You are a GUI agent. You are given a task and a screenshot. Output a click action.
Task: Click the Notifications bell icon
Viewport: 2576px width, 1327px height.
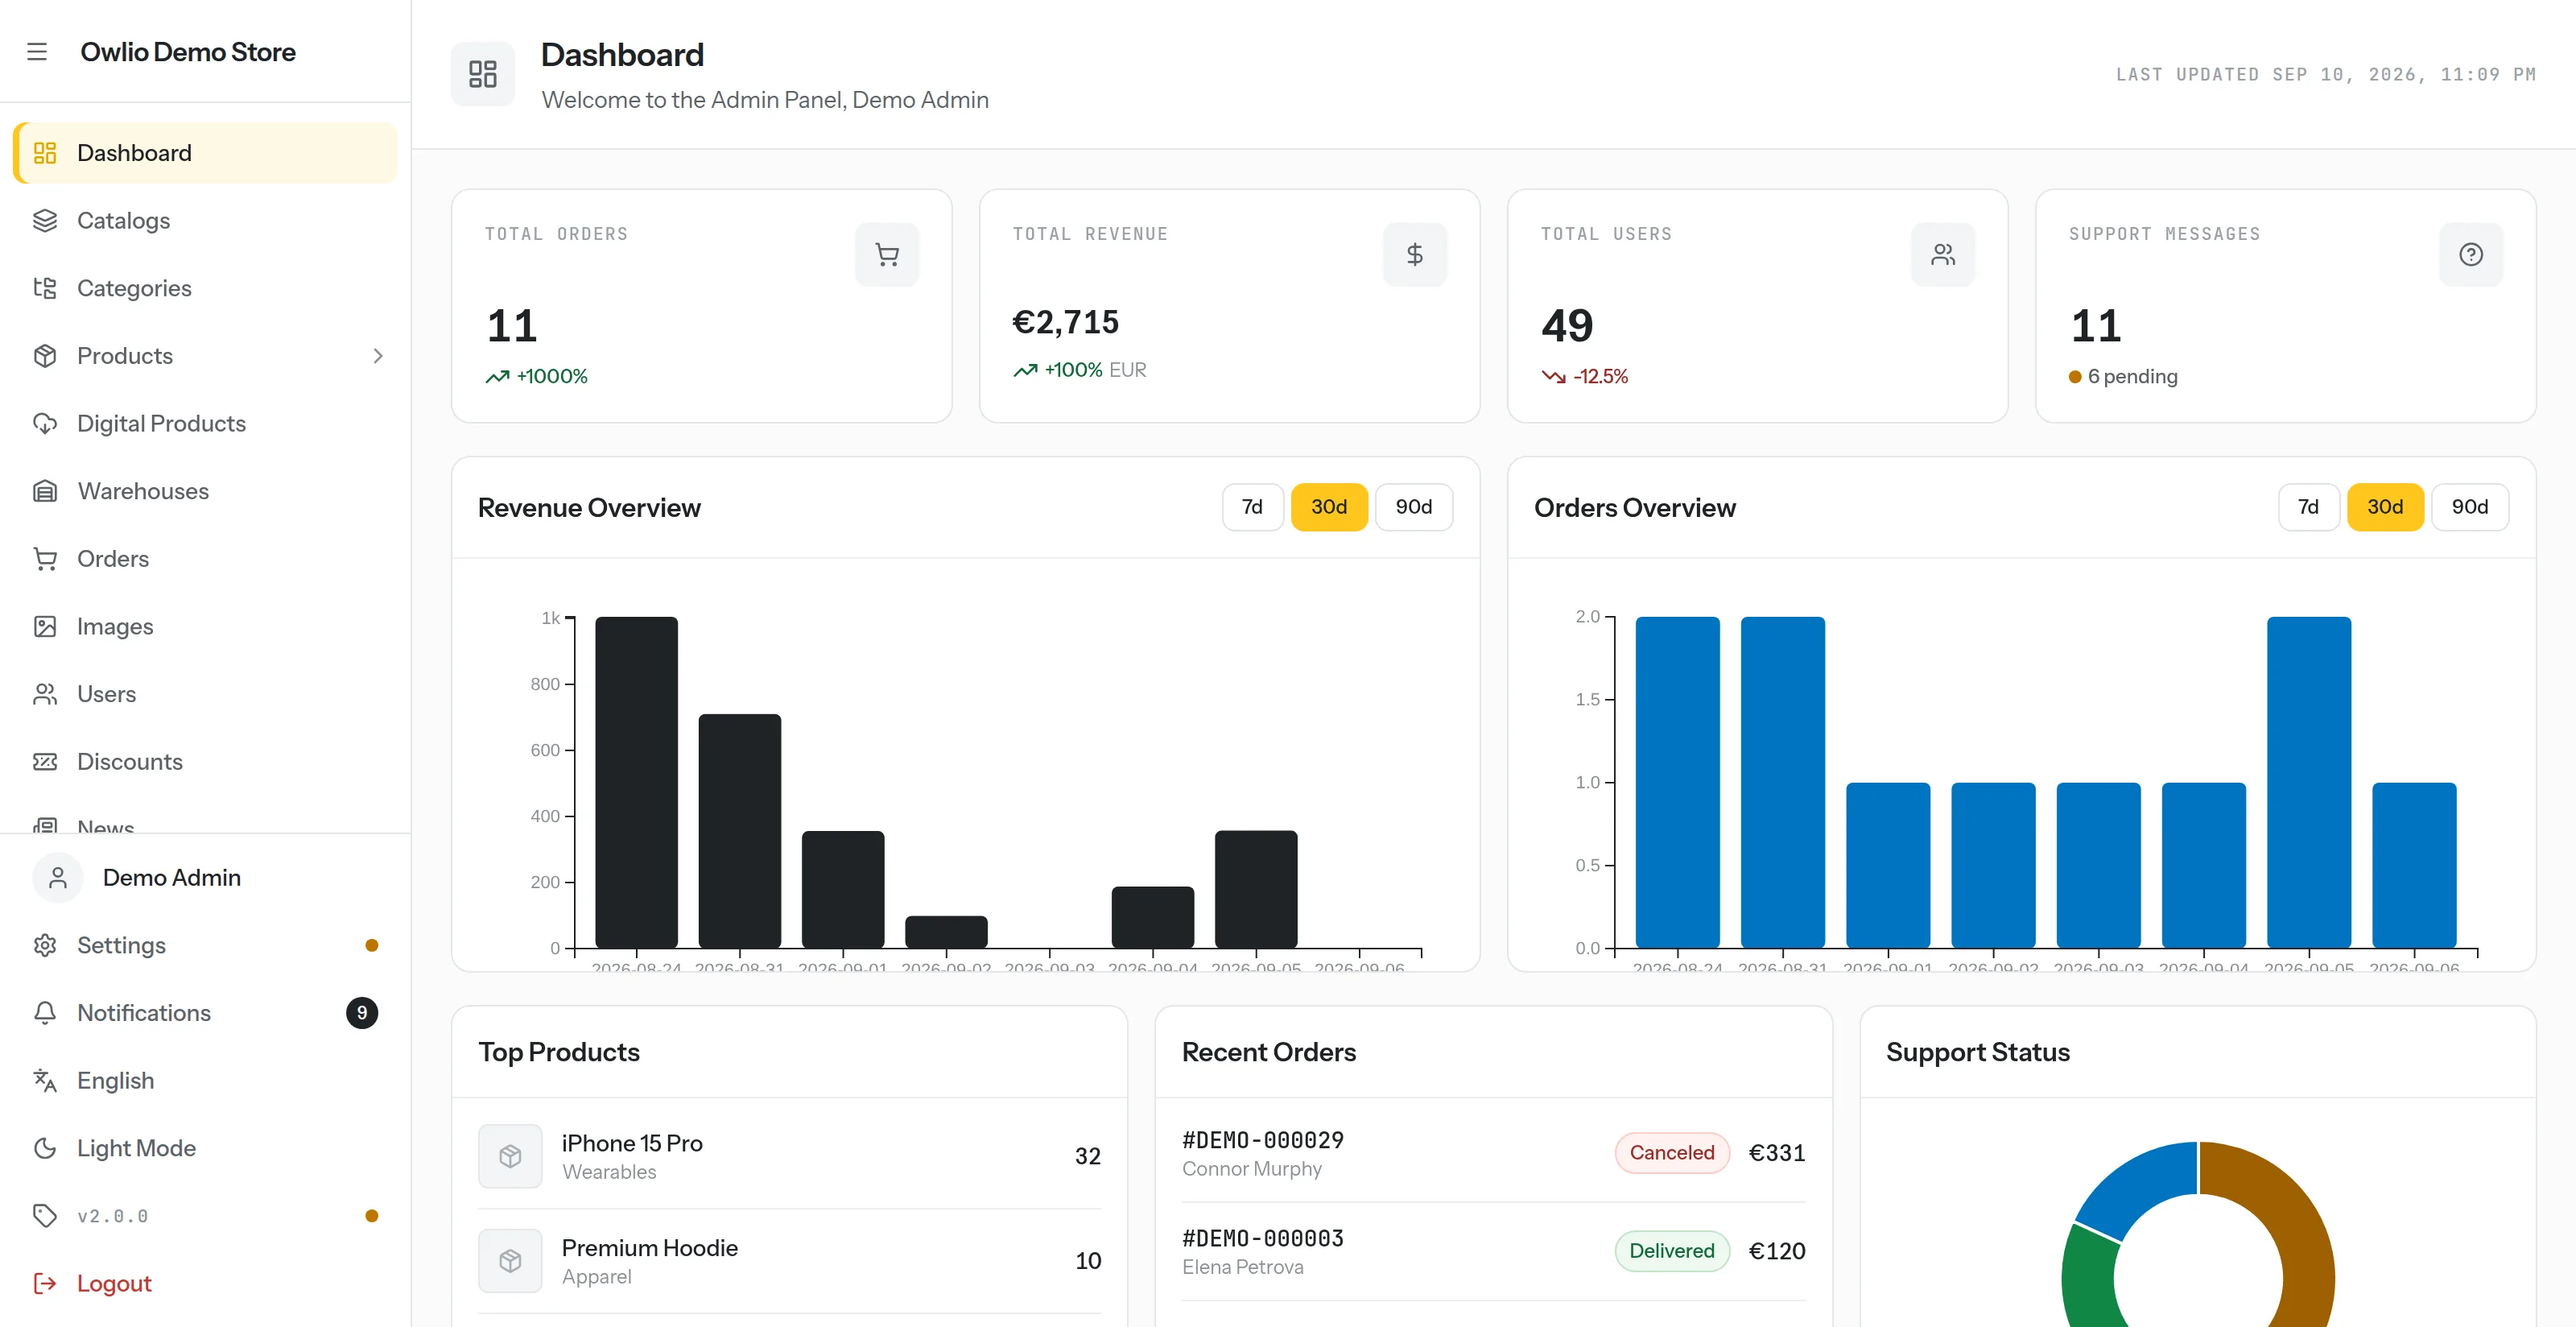45,1013
